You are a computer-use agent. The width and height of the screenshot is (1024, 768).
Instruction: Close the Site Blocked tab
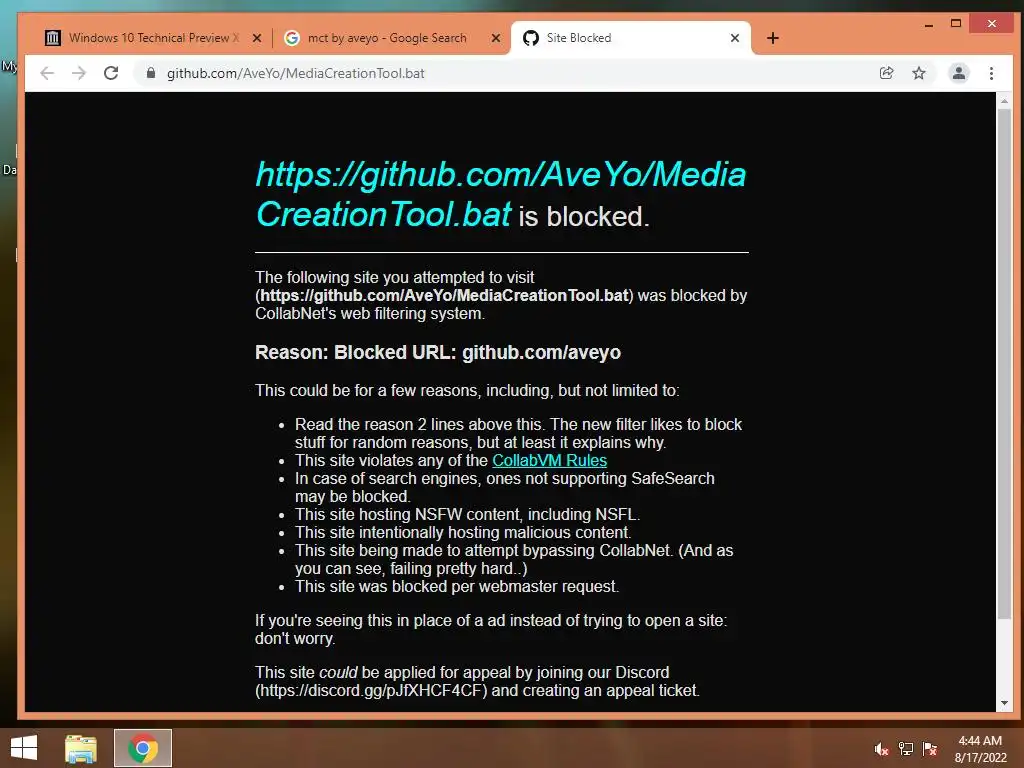(735, 38)
